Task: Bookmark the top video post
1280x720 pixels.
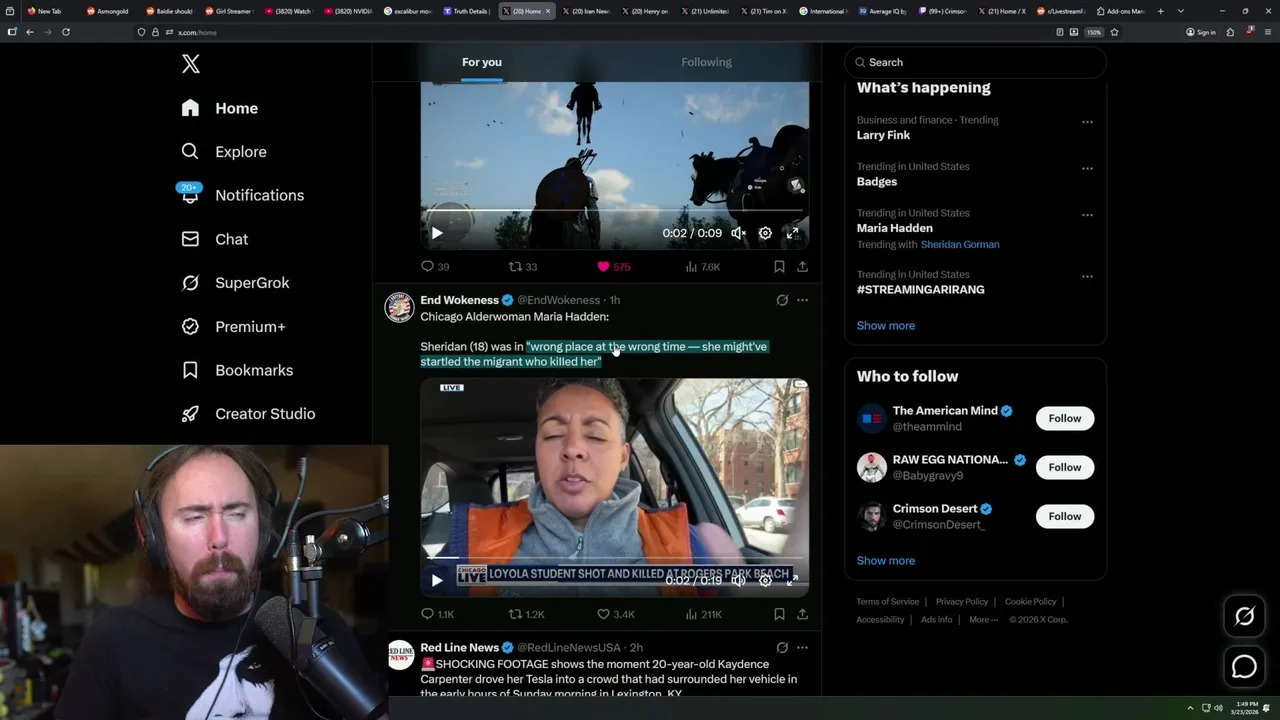Action: (779, 267)
